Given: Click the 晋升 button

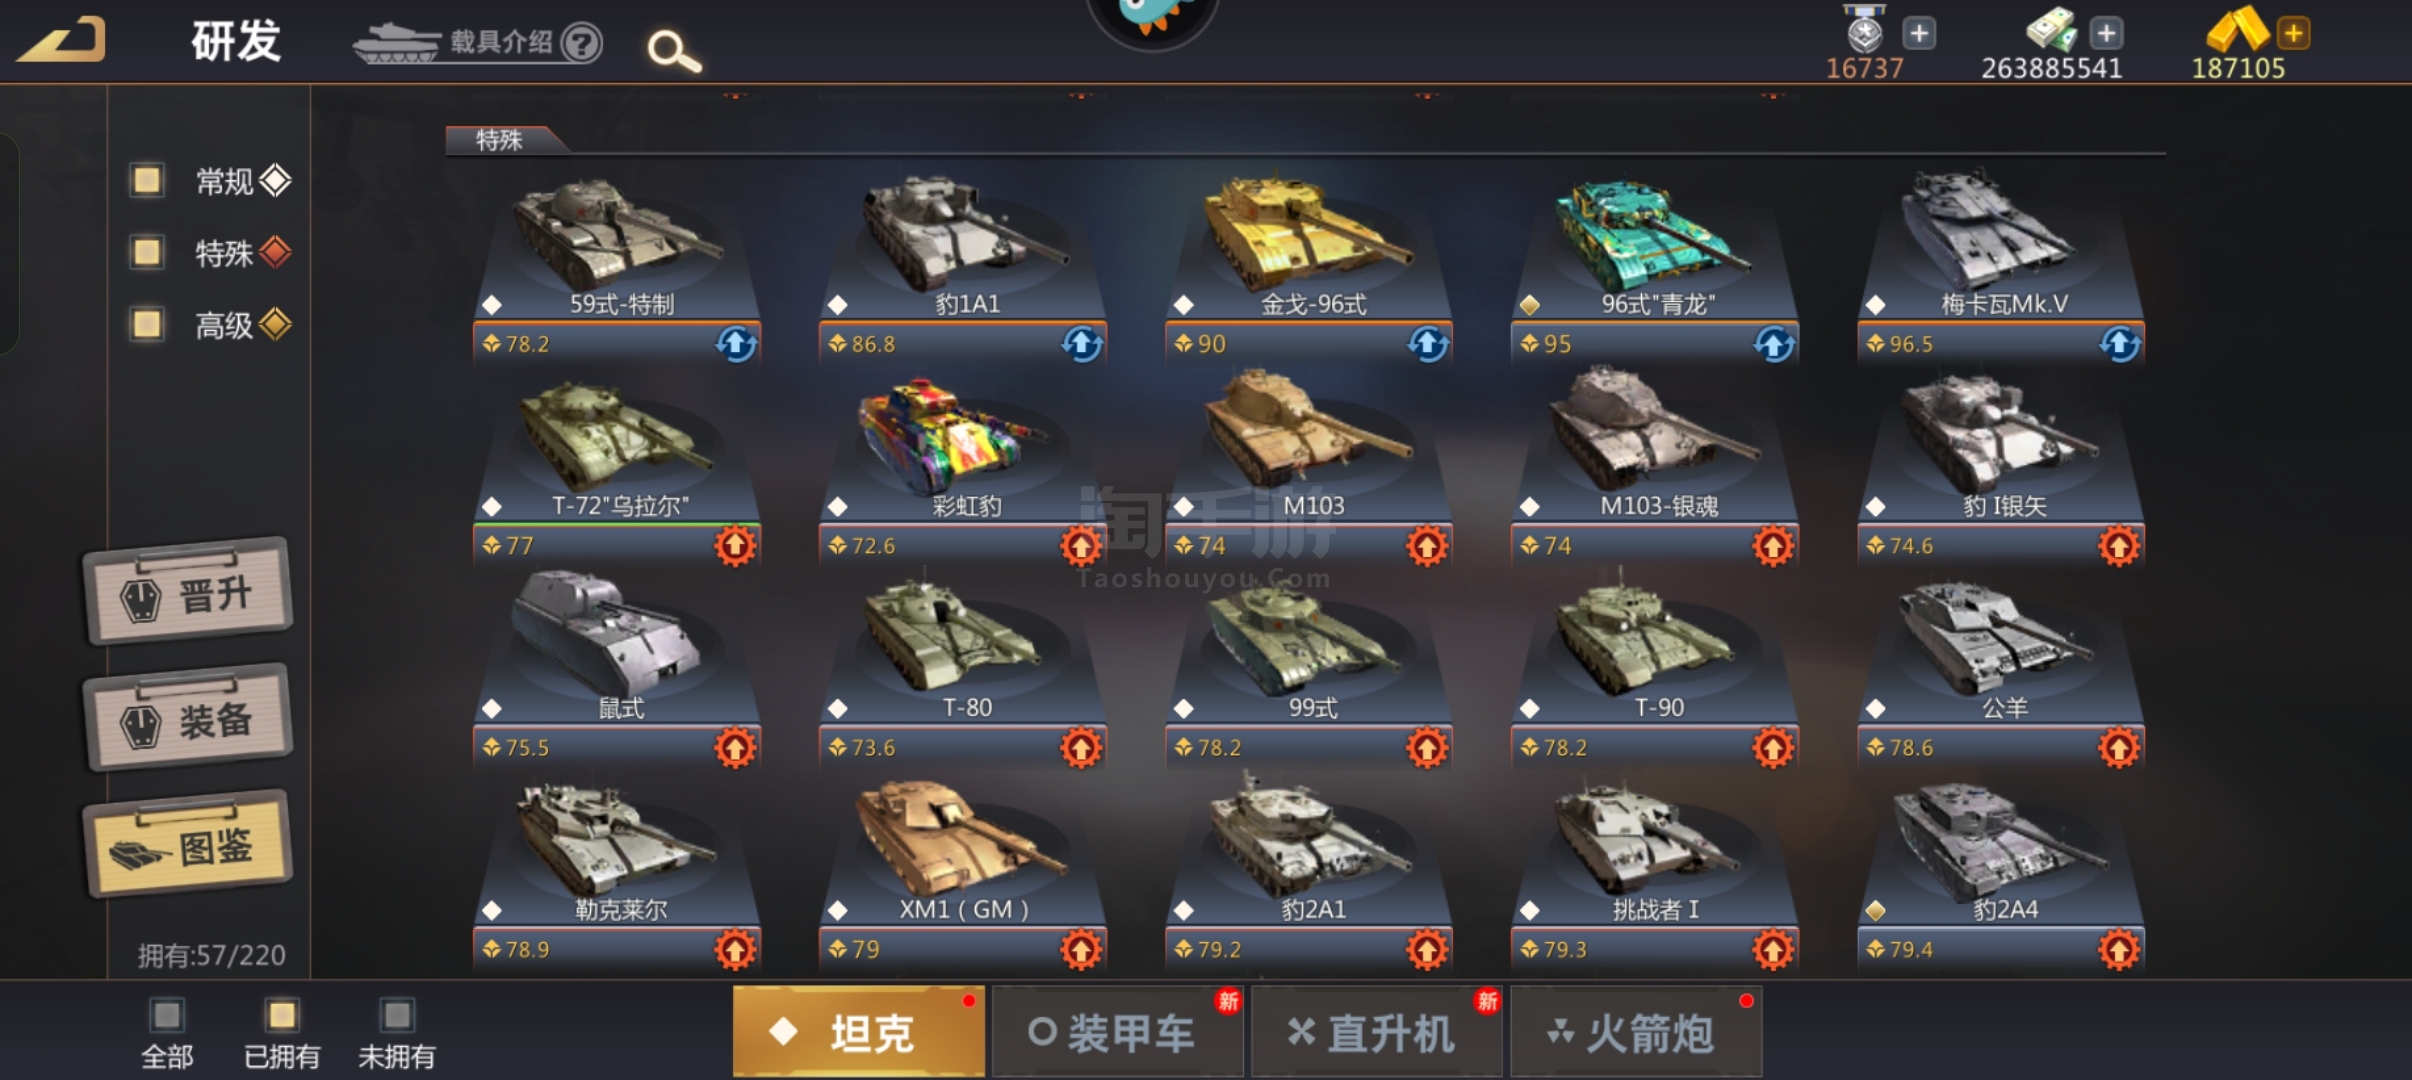Looking at the screenshot, I should pyautogui.click(x=188, y=592).
